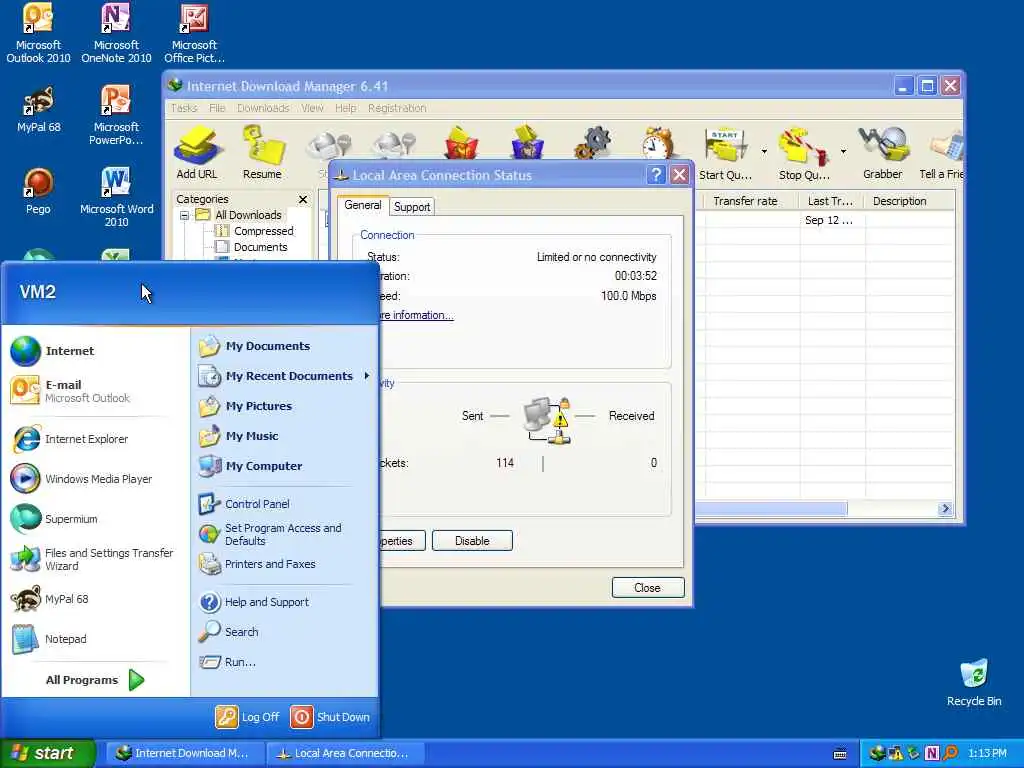Image resolution: width=1024 pixels, height=768 pixels.
Task: Click the help question mark in connection dialog
Action: click(x=656, y=174)
